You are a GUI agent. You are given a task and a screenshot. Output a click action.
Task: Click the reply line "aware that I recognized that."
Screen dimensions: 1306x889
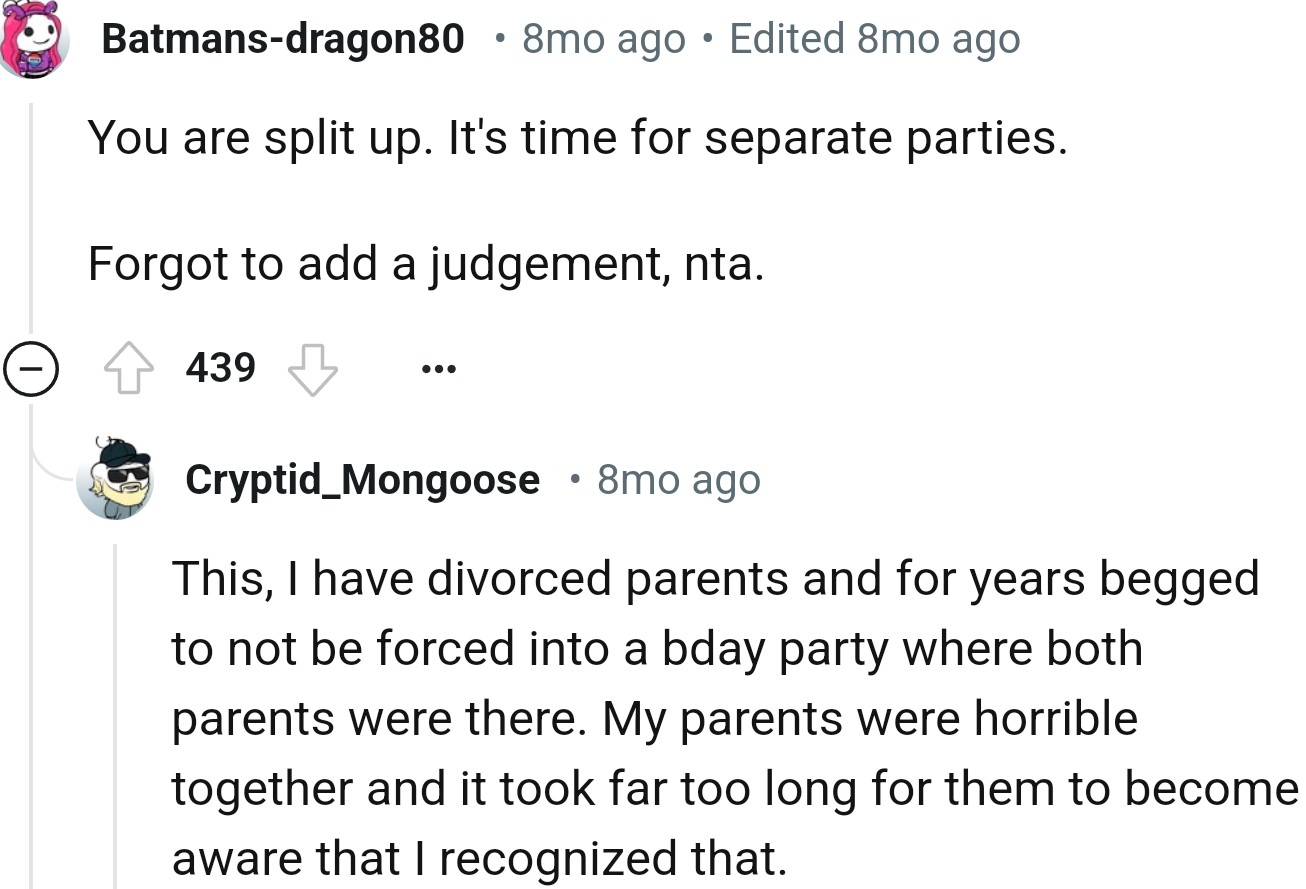click(475, 858)
